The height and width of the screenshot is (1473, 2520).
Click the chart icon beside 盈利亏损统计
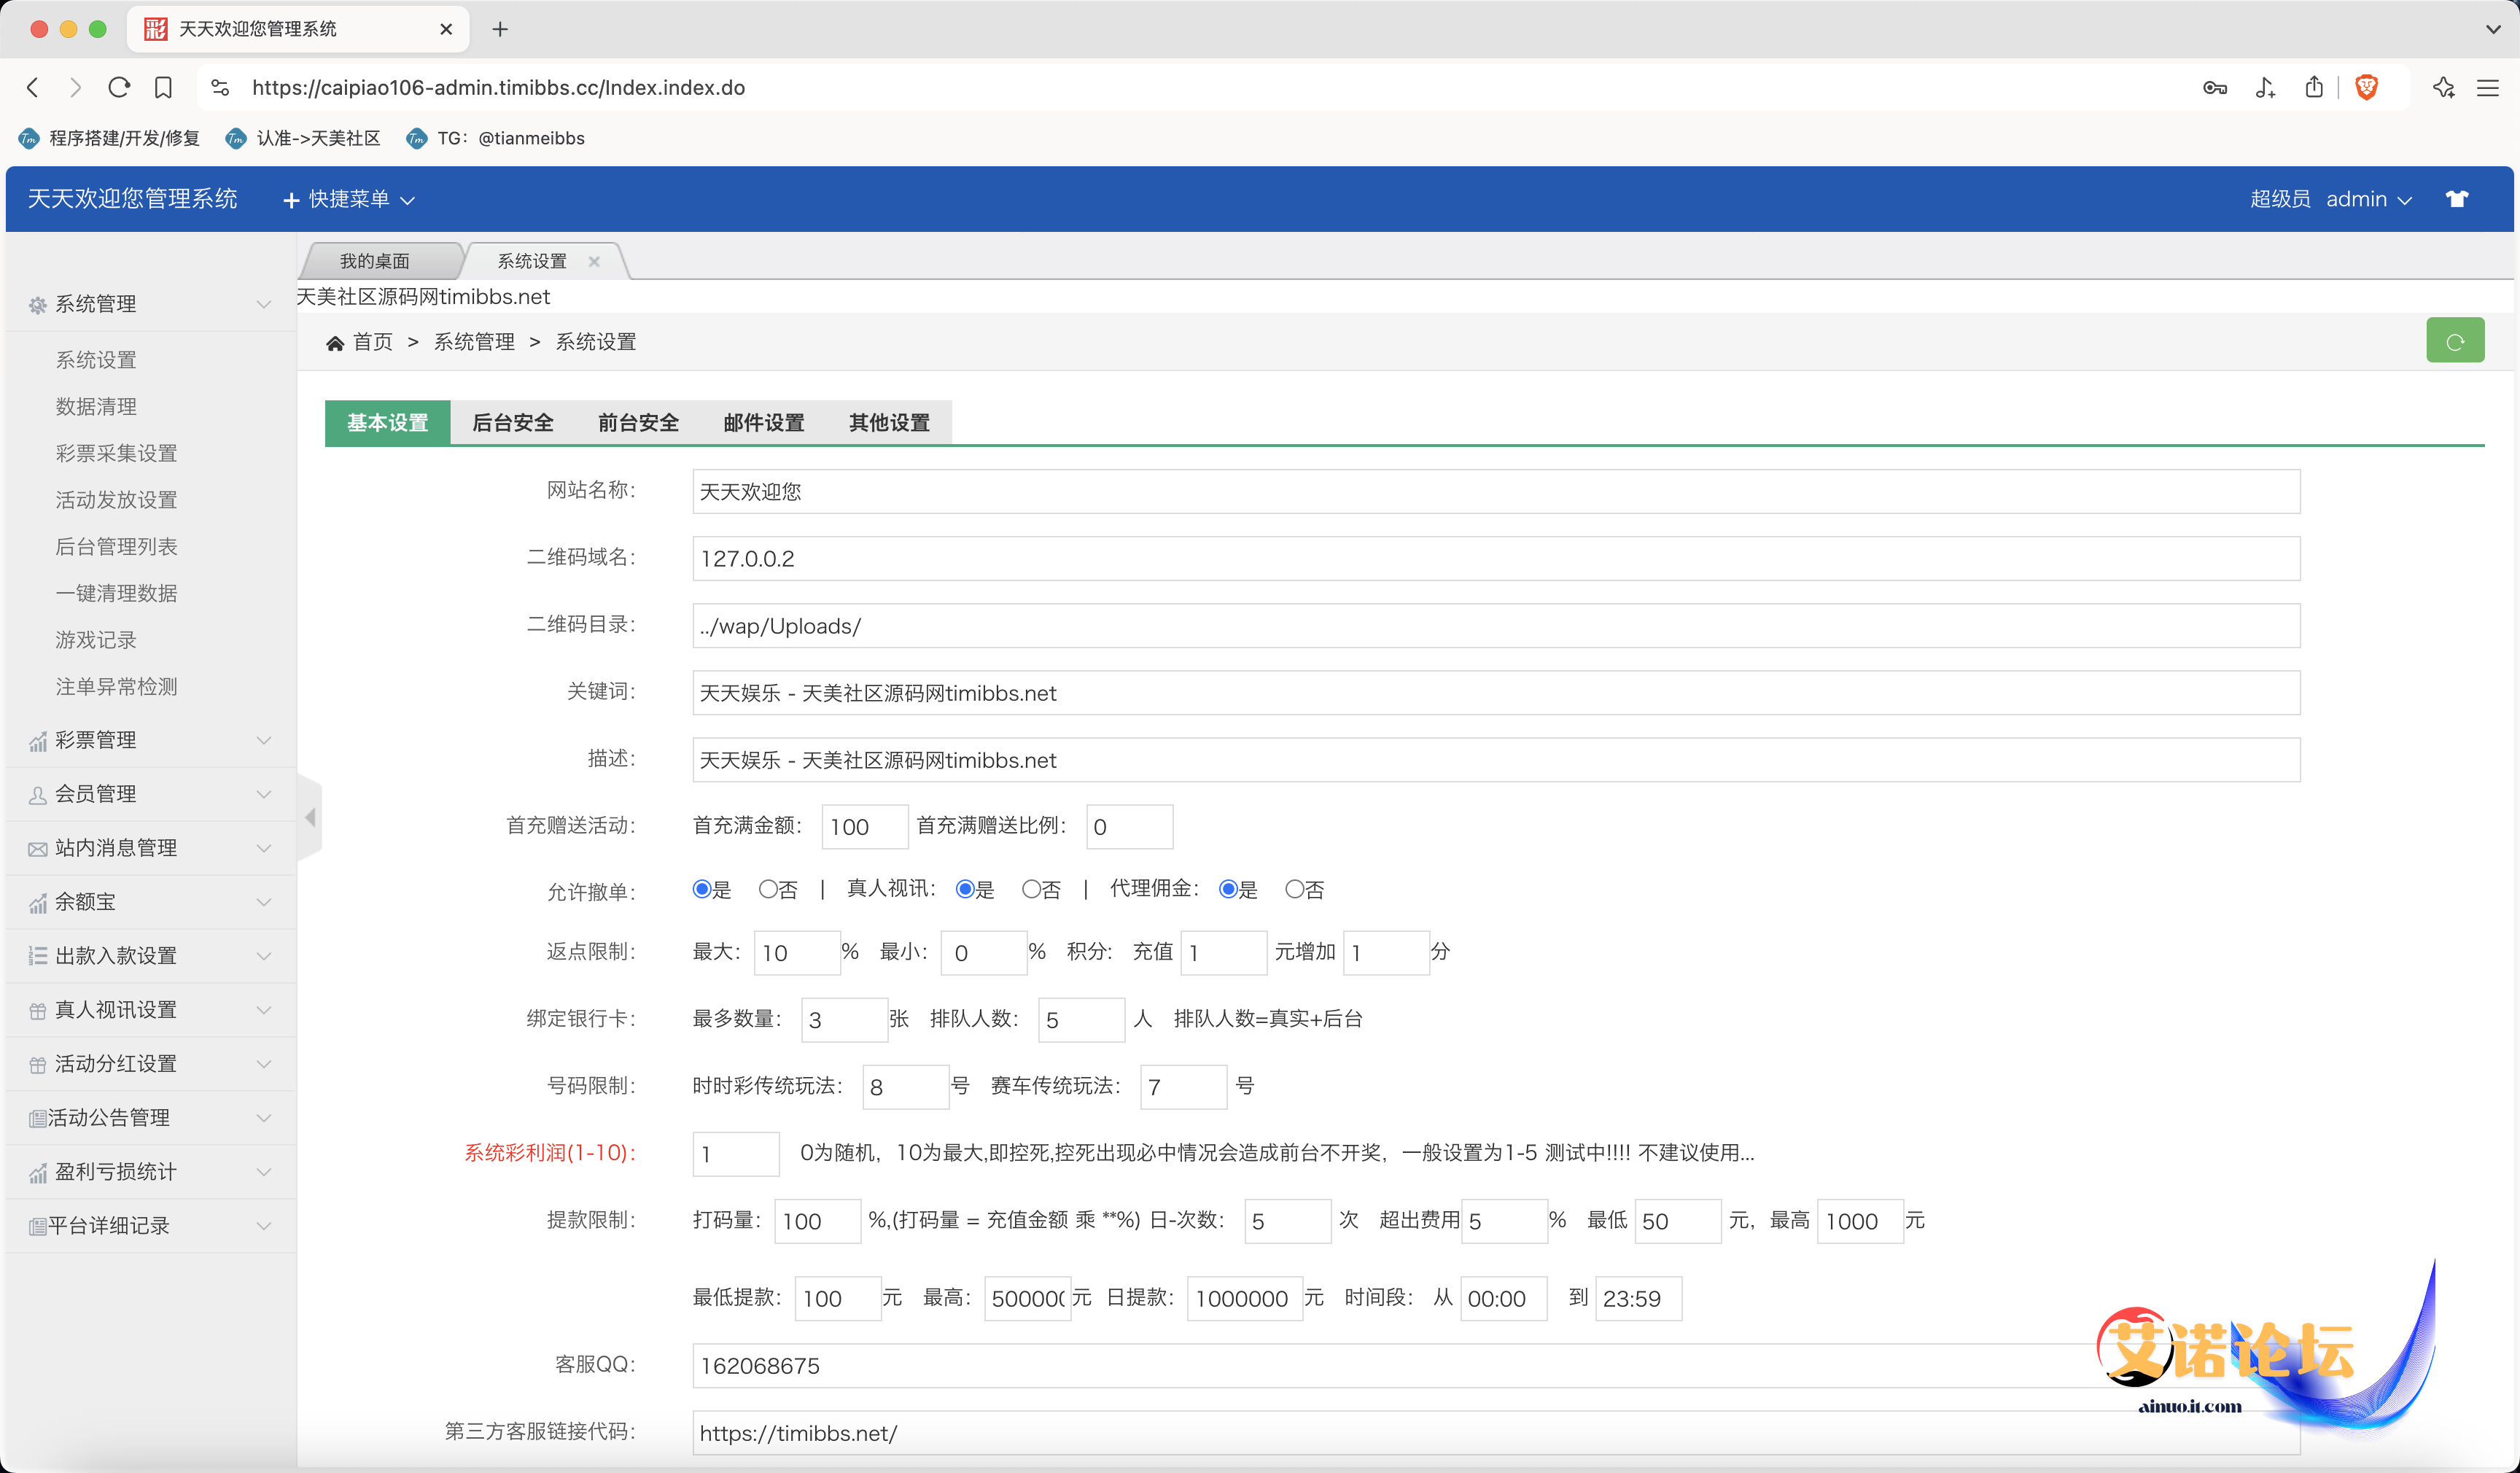point(38,1173)
